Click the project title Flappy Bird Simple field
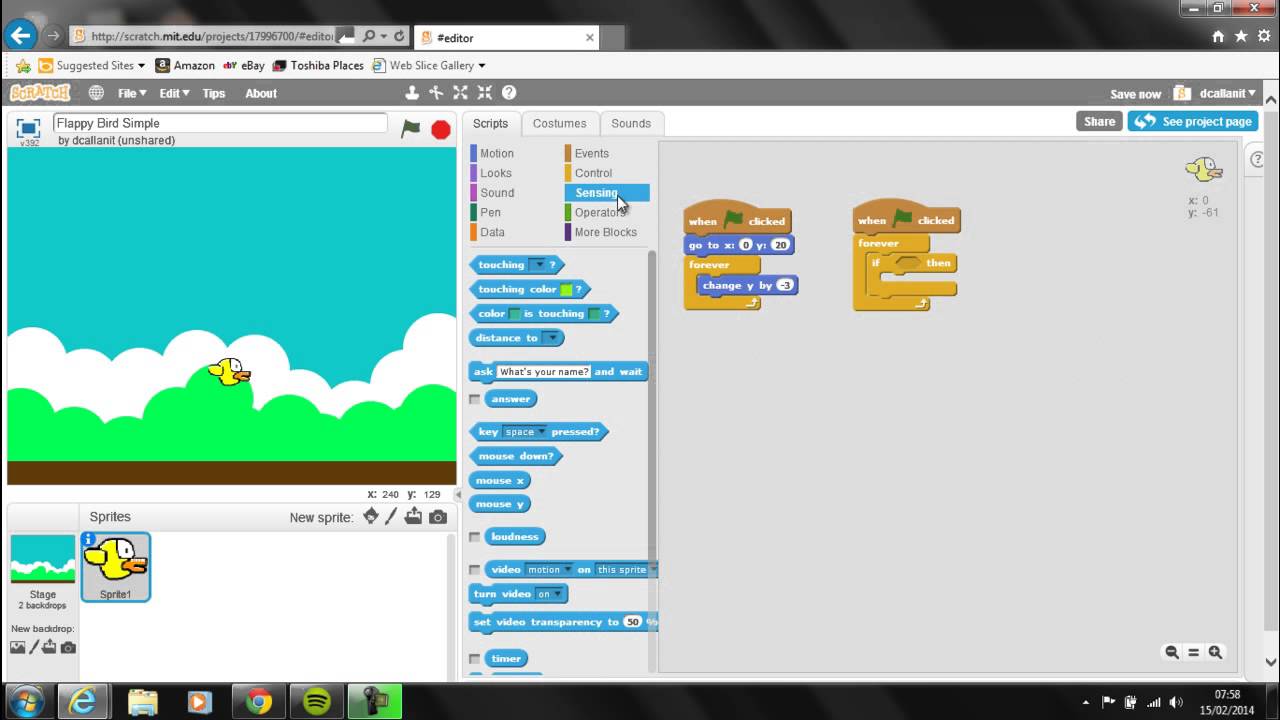Viewport: 1280px width, 720px height. pyautogui.click(x=220, y=123)
